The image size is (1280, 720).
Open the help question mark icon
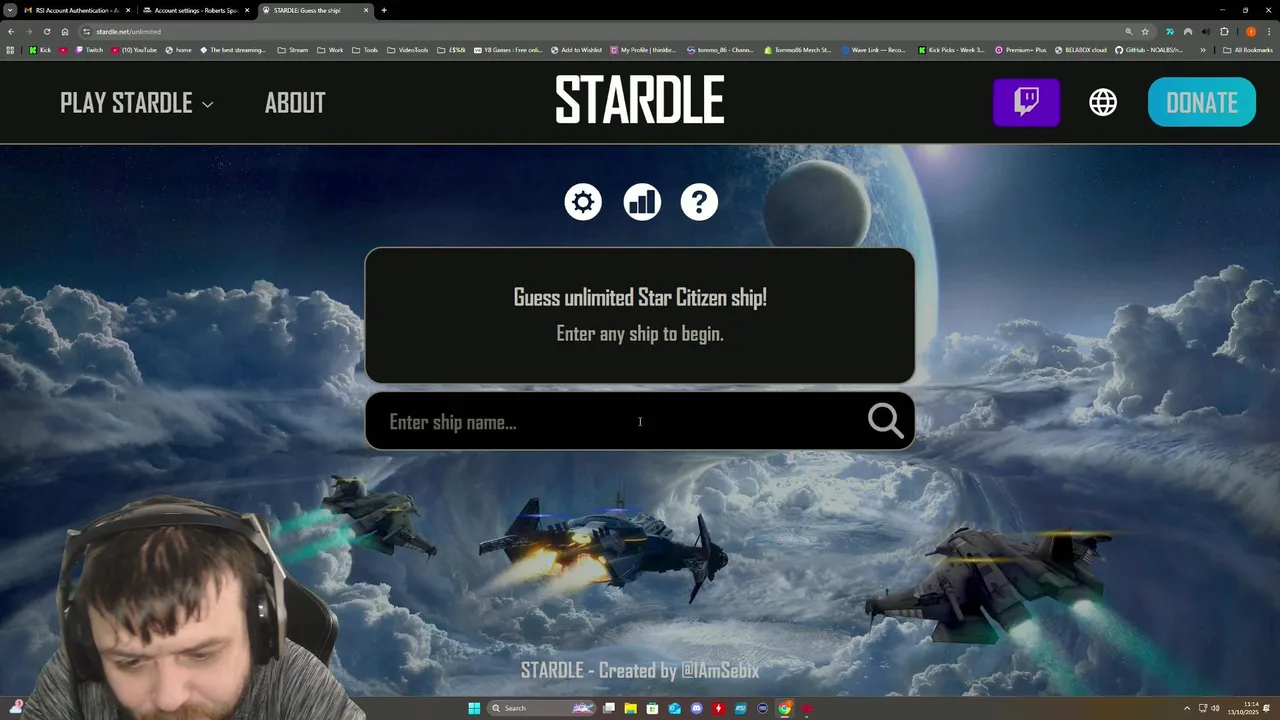coord(699,202)
